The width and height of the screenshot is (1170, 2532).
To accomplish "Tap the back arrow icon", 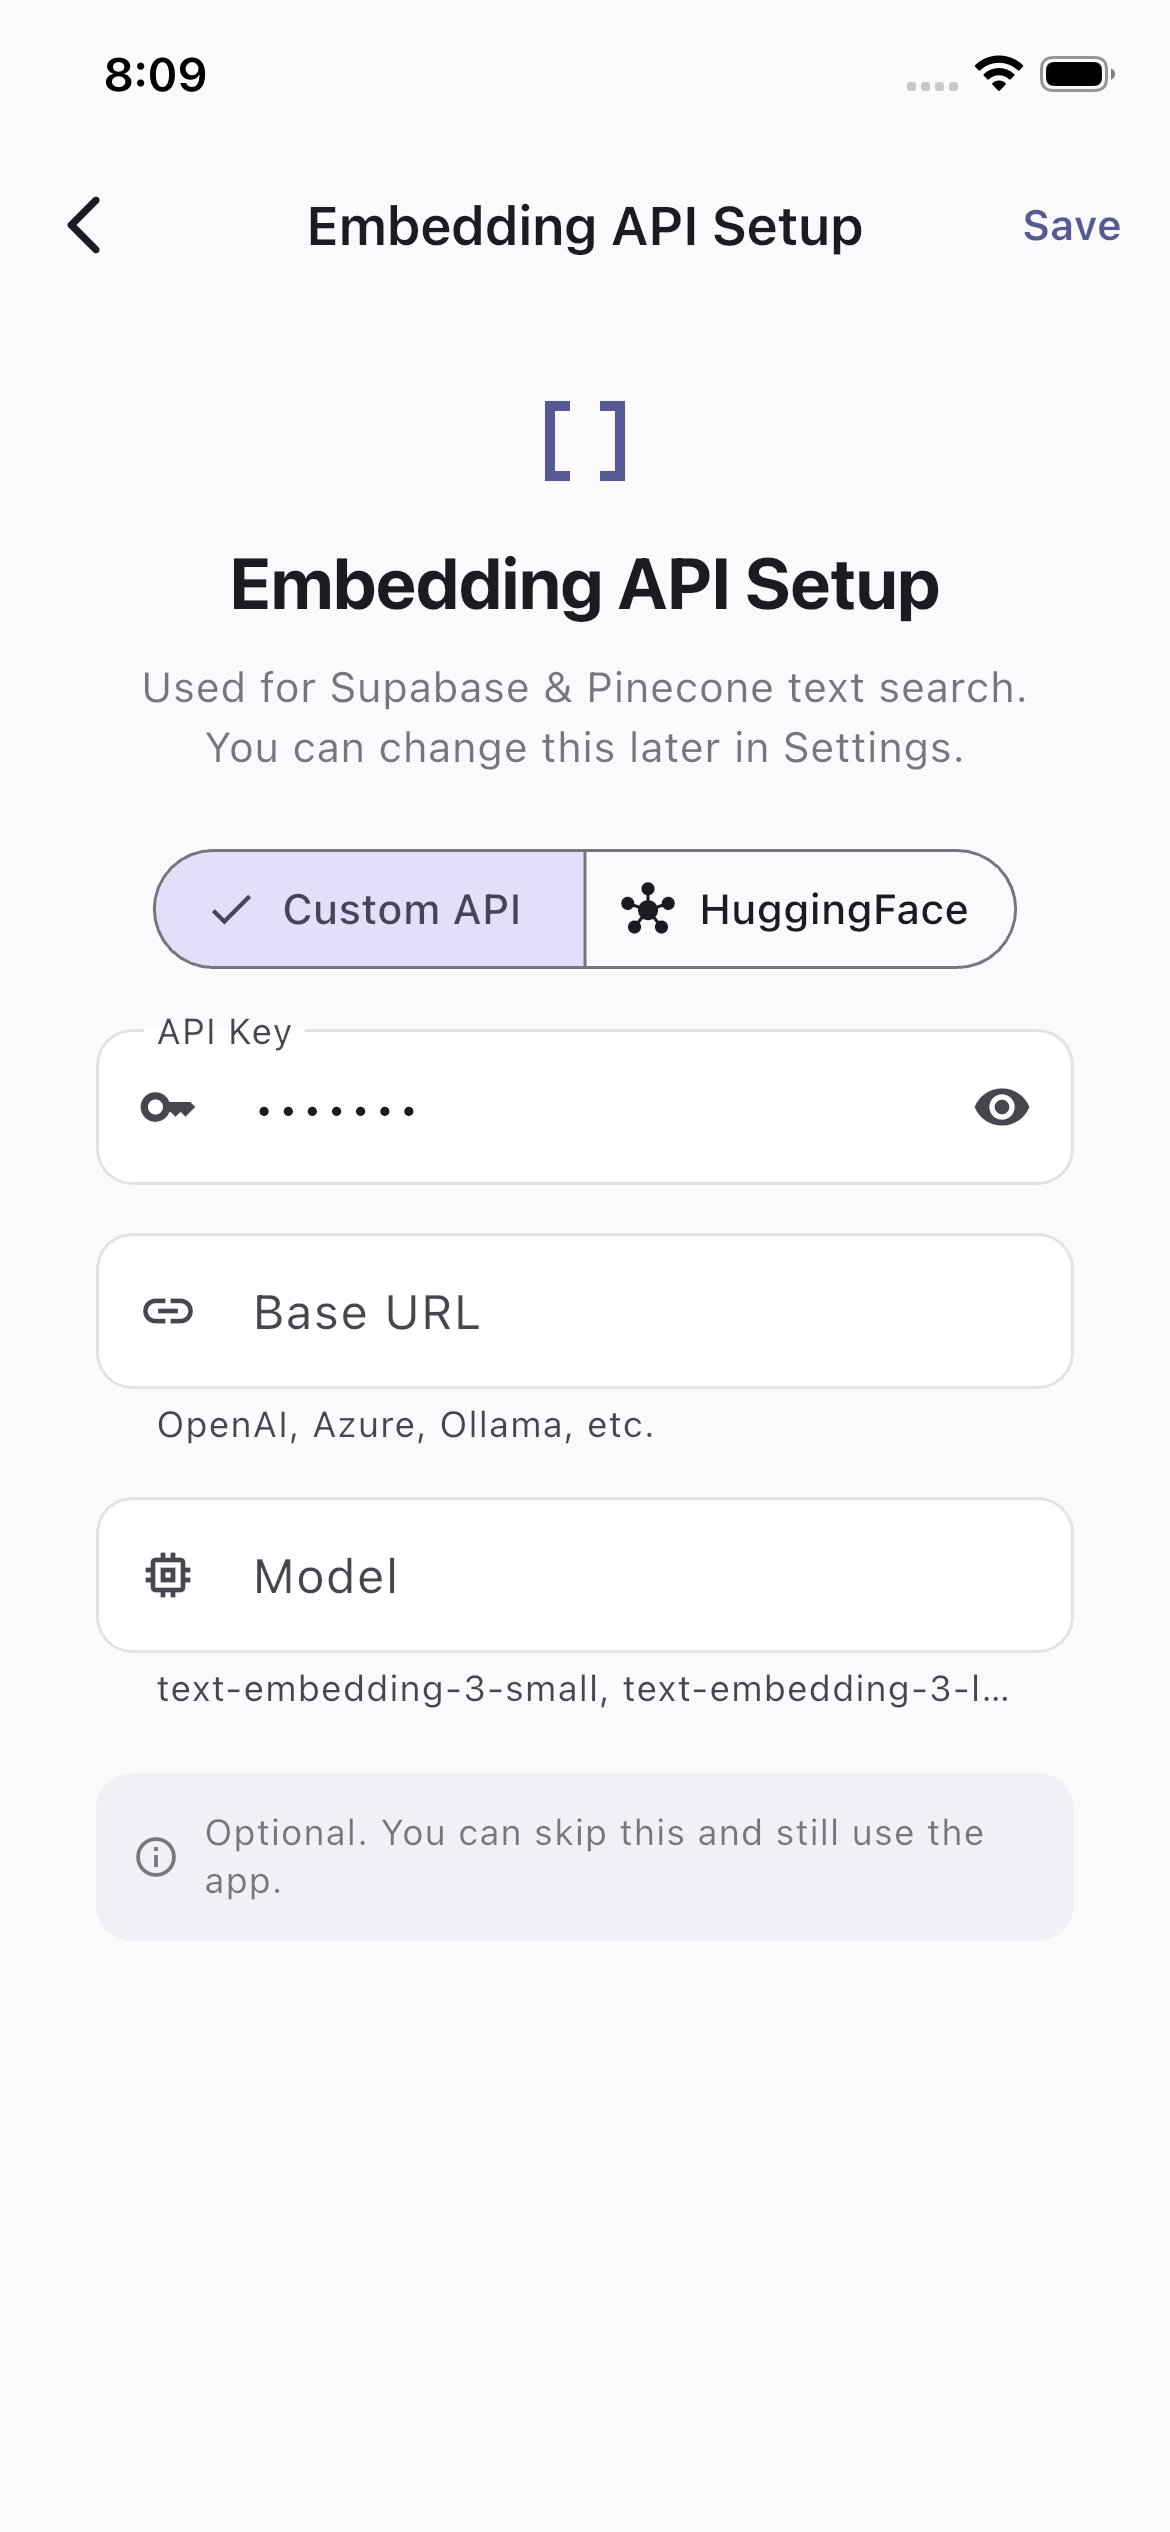I will click(85, 225).
